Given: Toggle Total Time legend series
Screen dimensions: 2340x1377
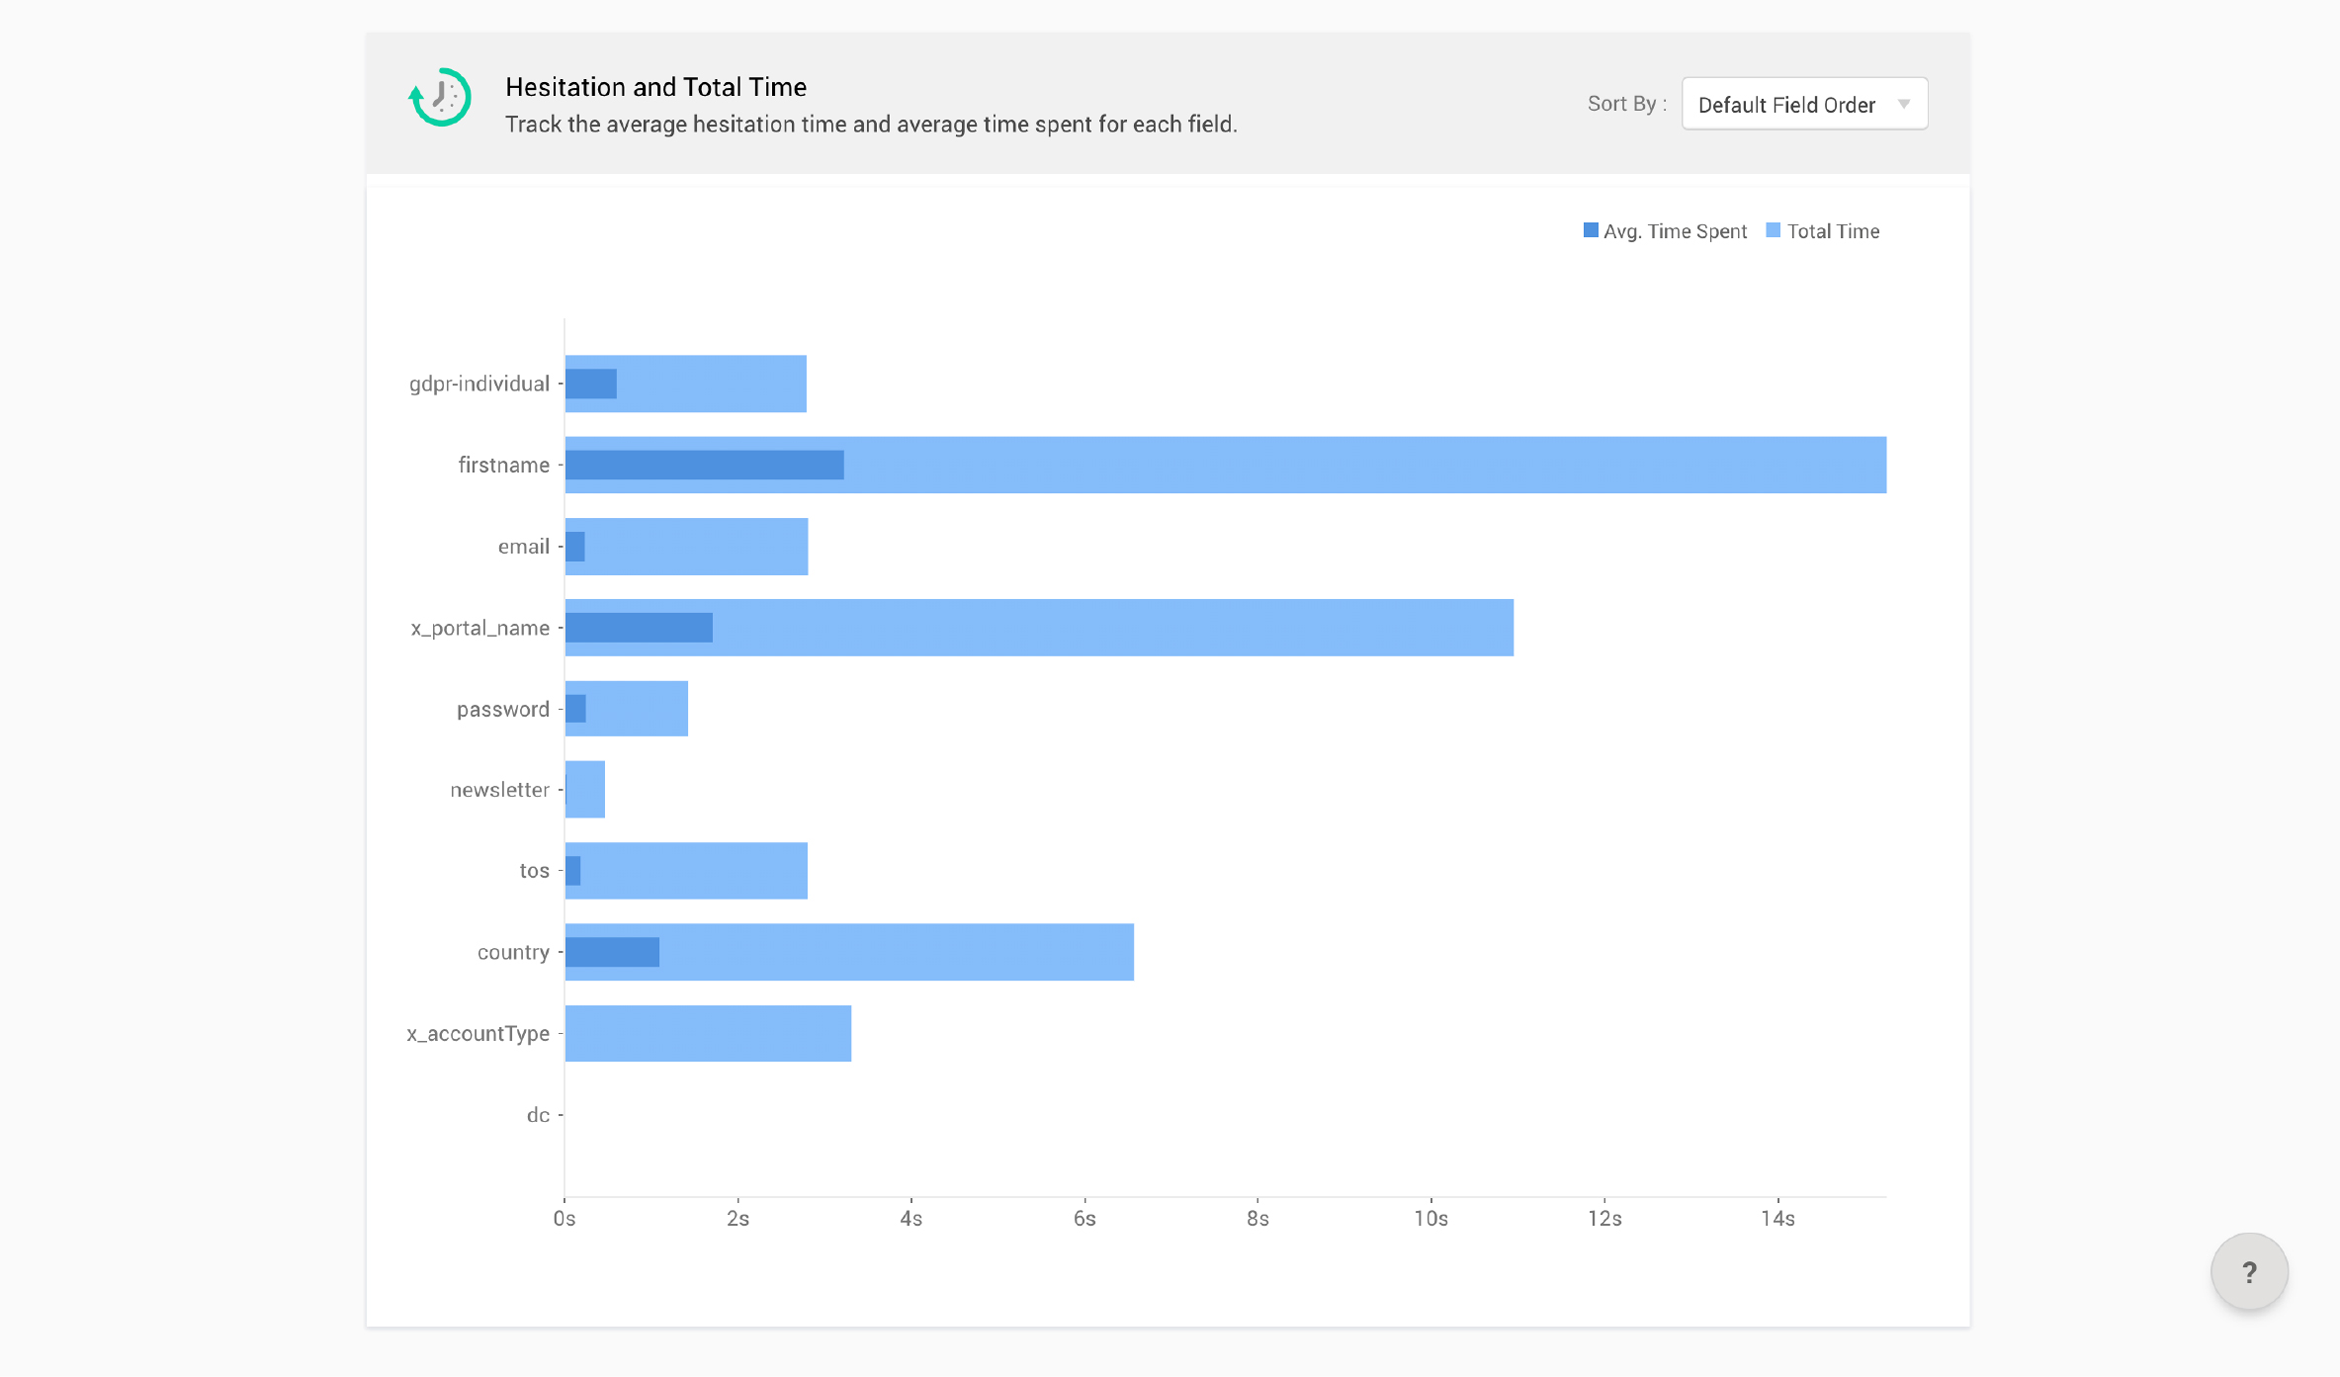Looking at the screenshot, I should coord(1832,231).
